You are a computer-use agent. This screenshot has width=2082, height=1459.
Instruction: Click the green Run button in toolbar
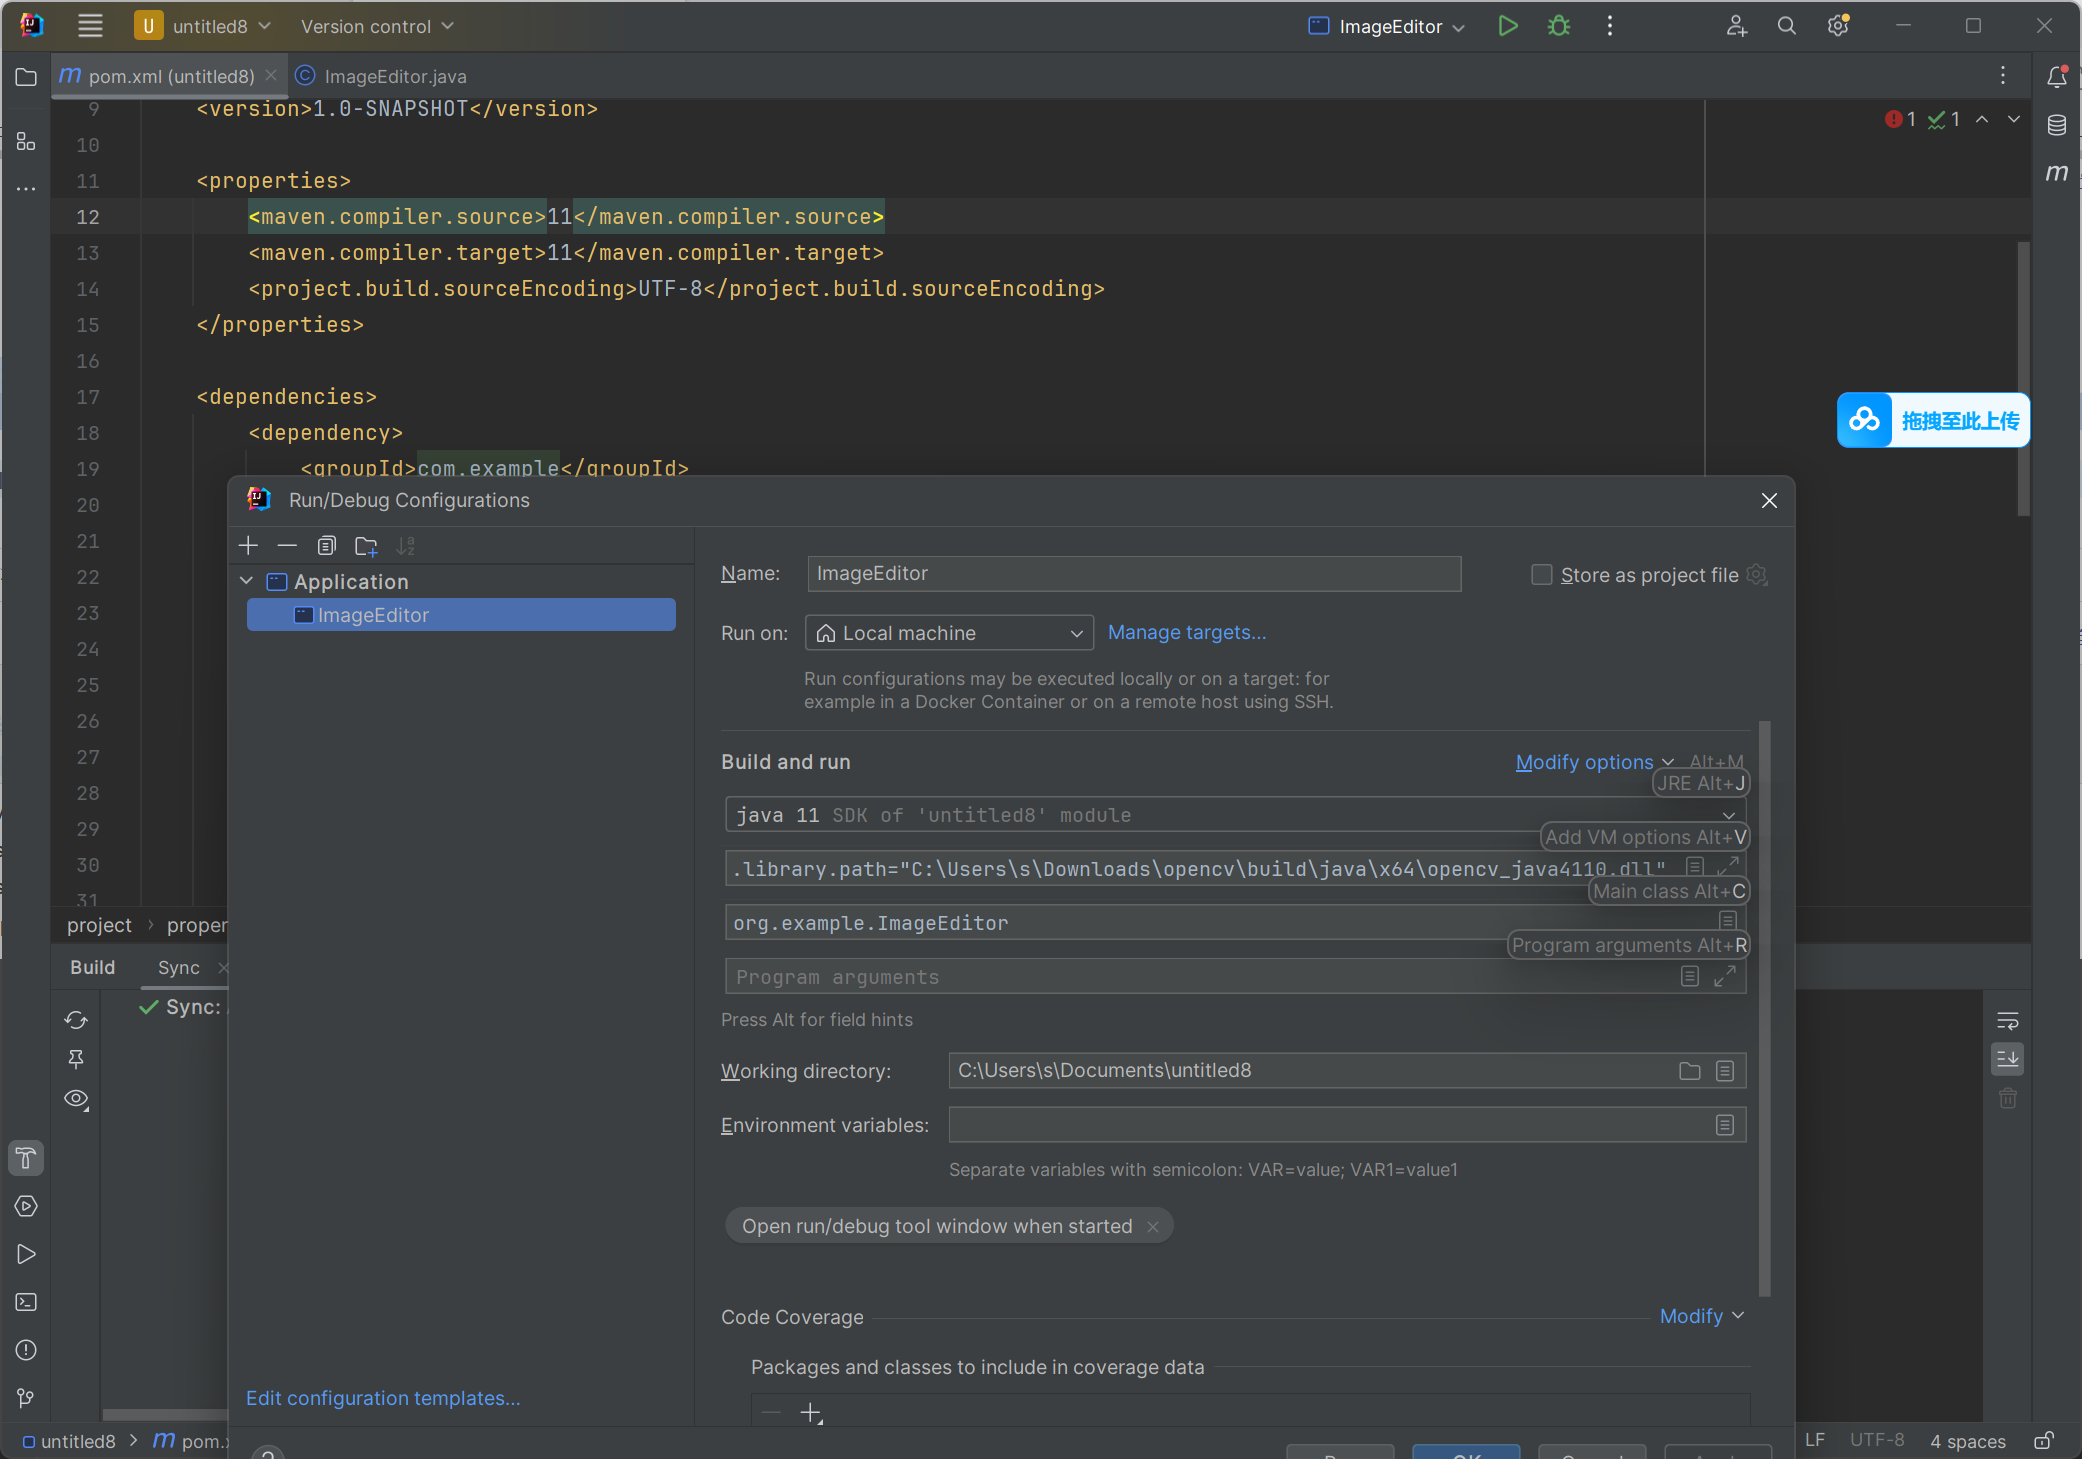click(x=1507, y=26)
